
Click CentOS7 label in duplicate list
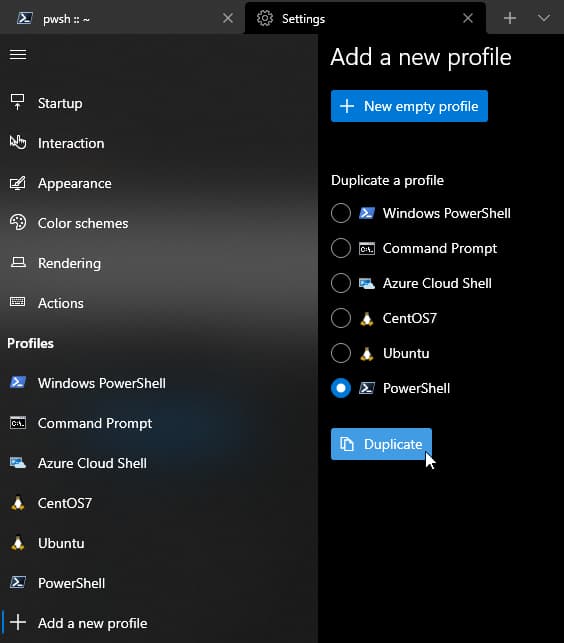(x=410, y=318)
